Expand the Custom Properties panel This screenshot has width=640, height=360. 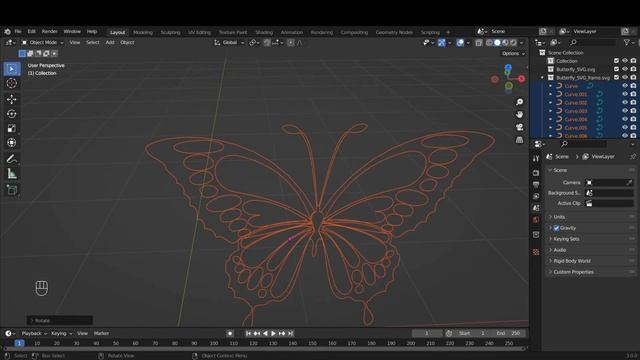[591, 272]
